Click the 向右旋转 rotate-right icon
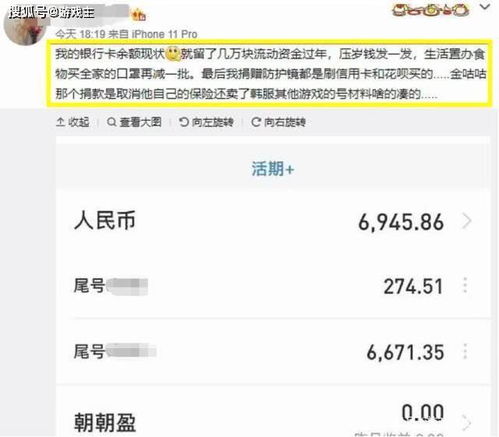The image size is (499, 437). [x=256, y=122]
